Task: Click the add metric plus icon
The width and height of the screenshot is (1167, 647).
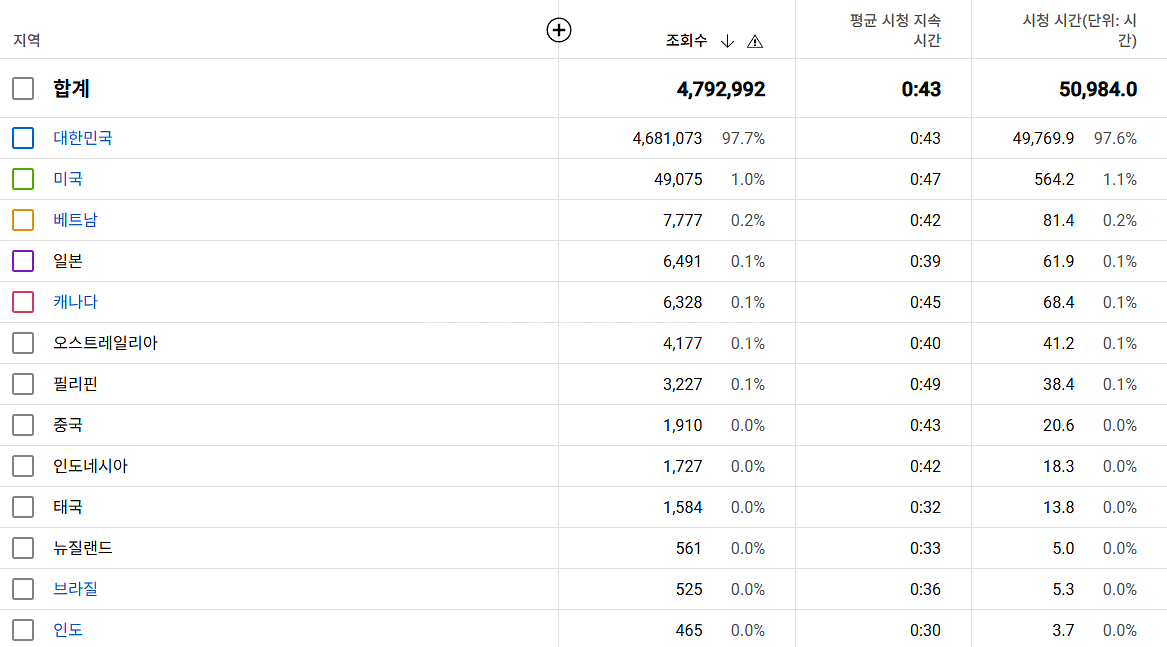Action: (x=558, y=31)
